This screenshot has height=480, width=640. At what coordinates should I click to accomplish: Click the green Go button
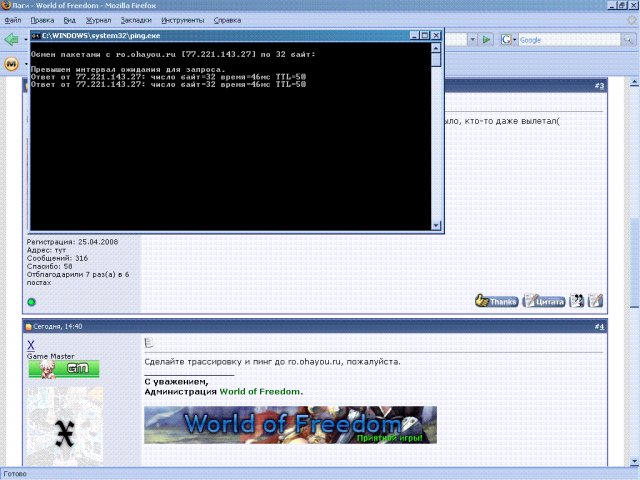tap(487, 40)
